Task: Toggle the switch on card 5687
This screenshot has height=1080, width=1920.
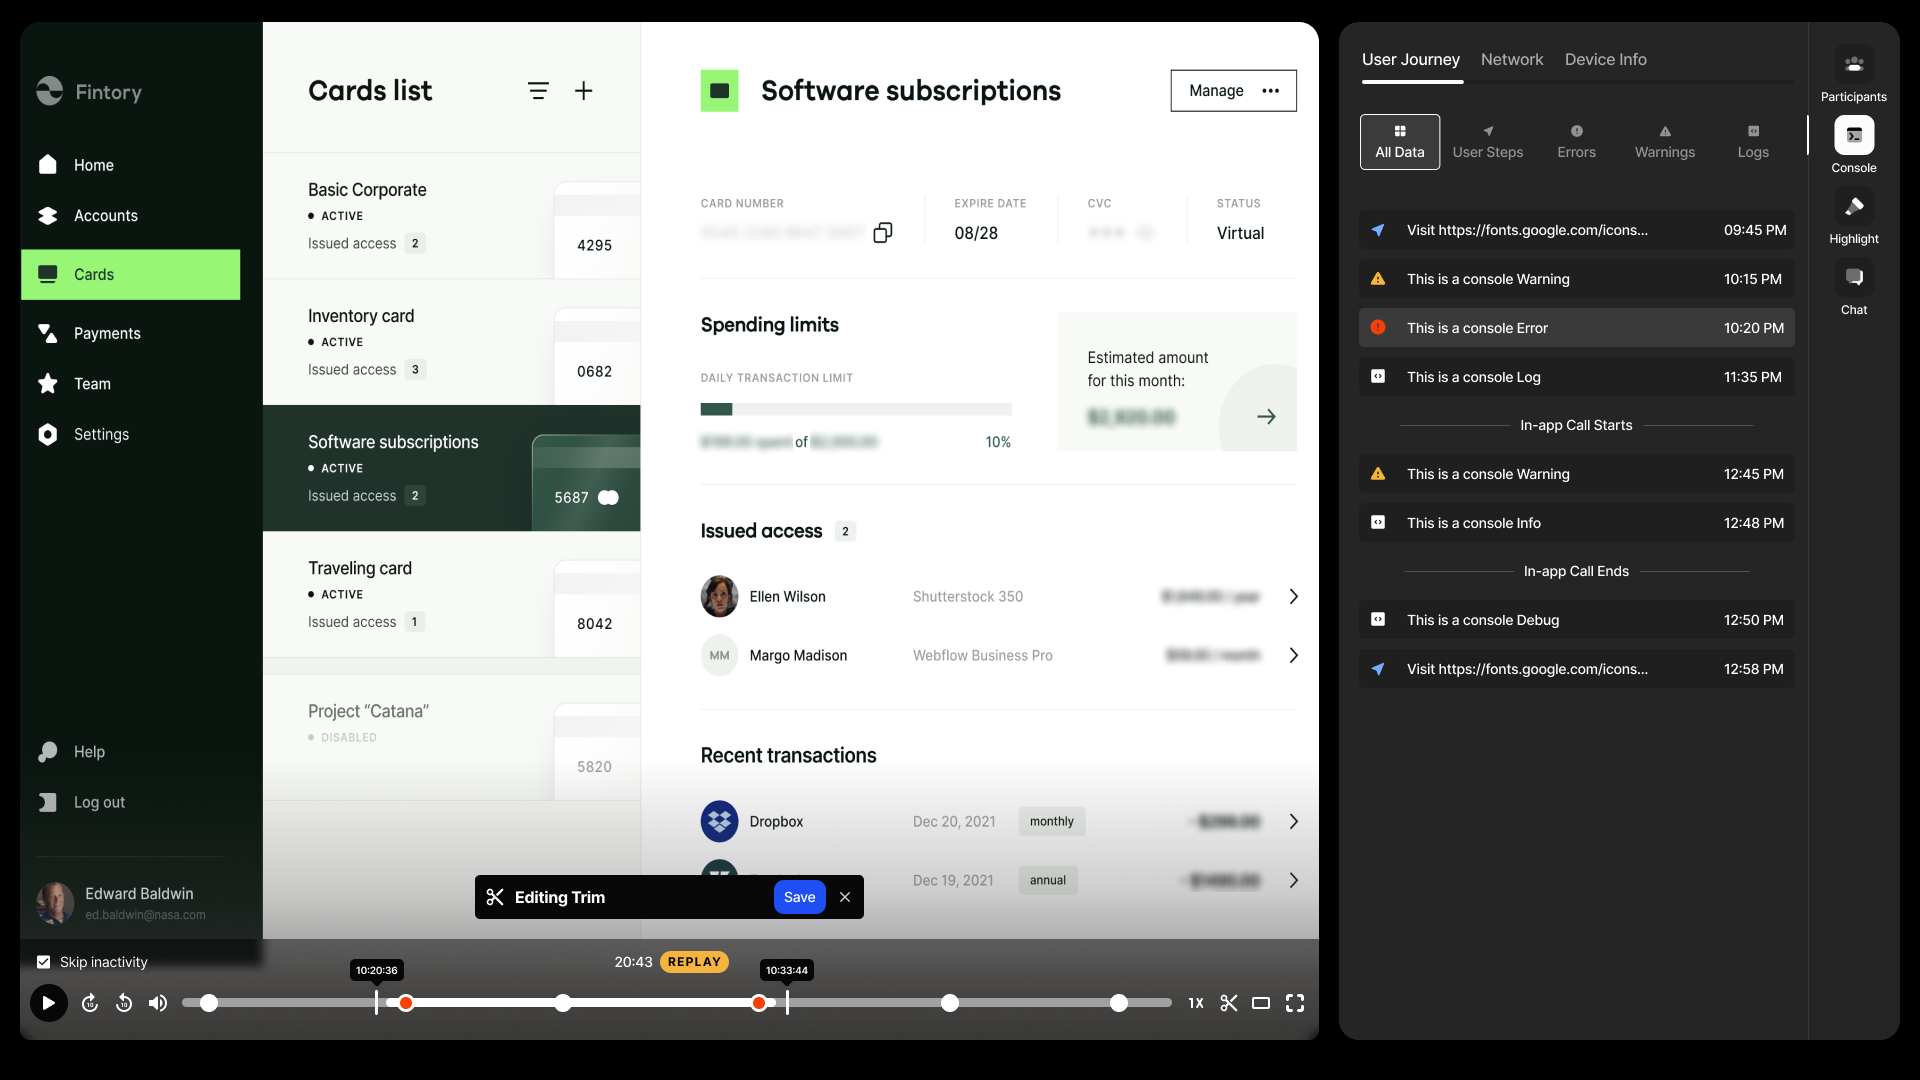Action: pyautogui.click(x=608, y=498)
